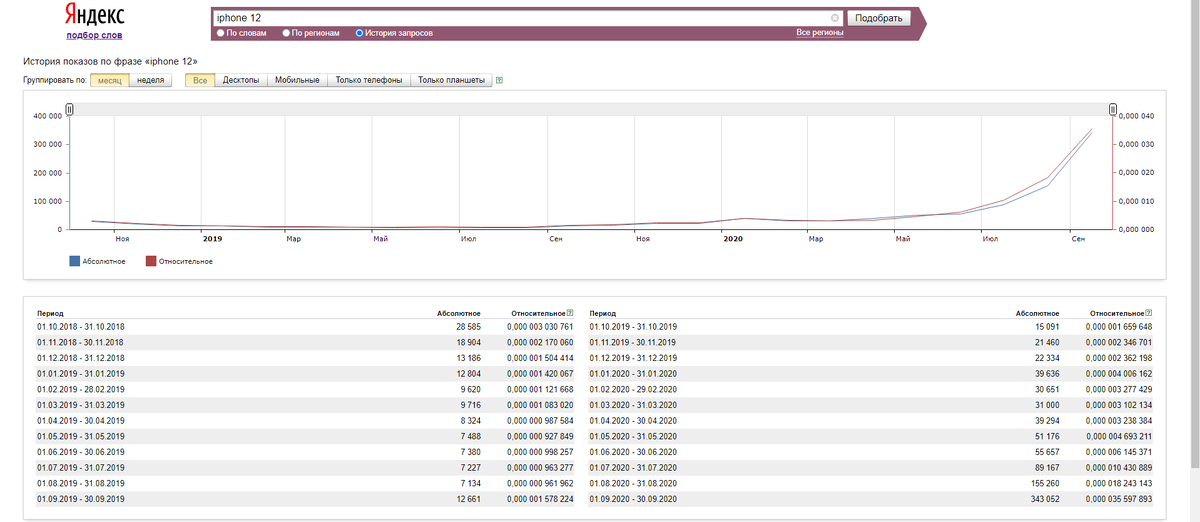Group the data by месяц
1200x522 pixels.
pyautogui.click(x=109, y=80)
